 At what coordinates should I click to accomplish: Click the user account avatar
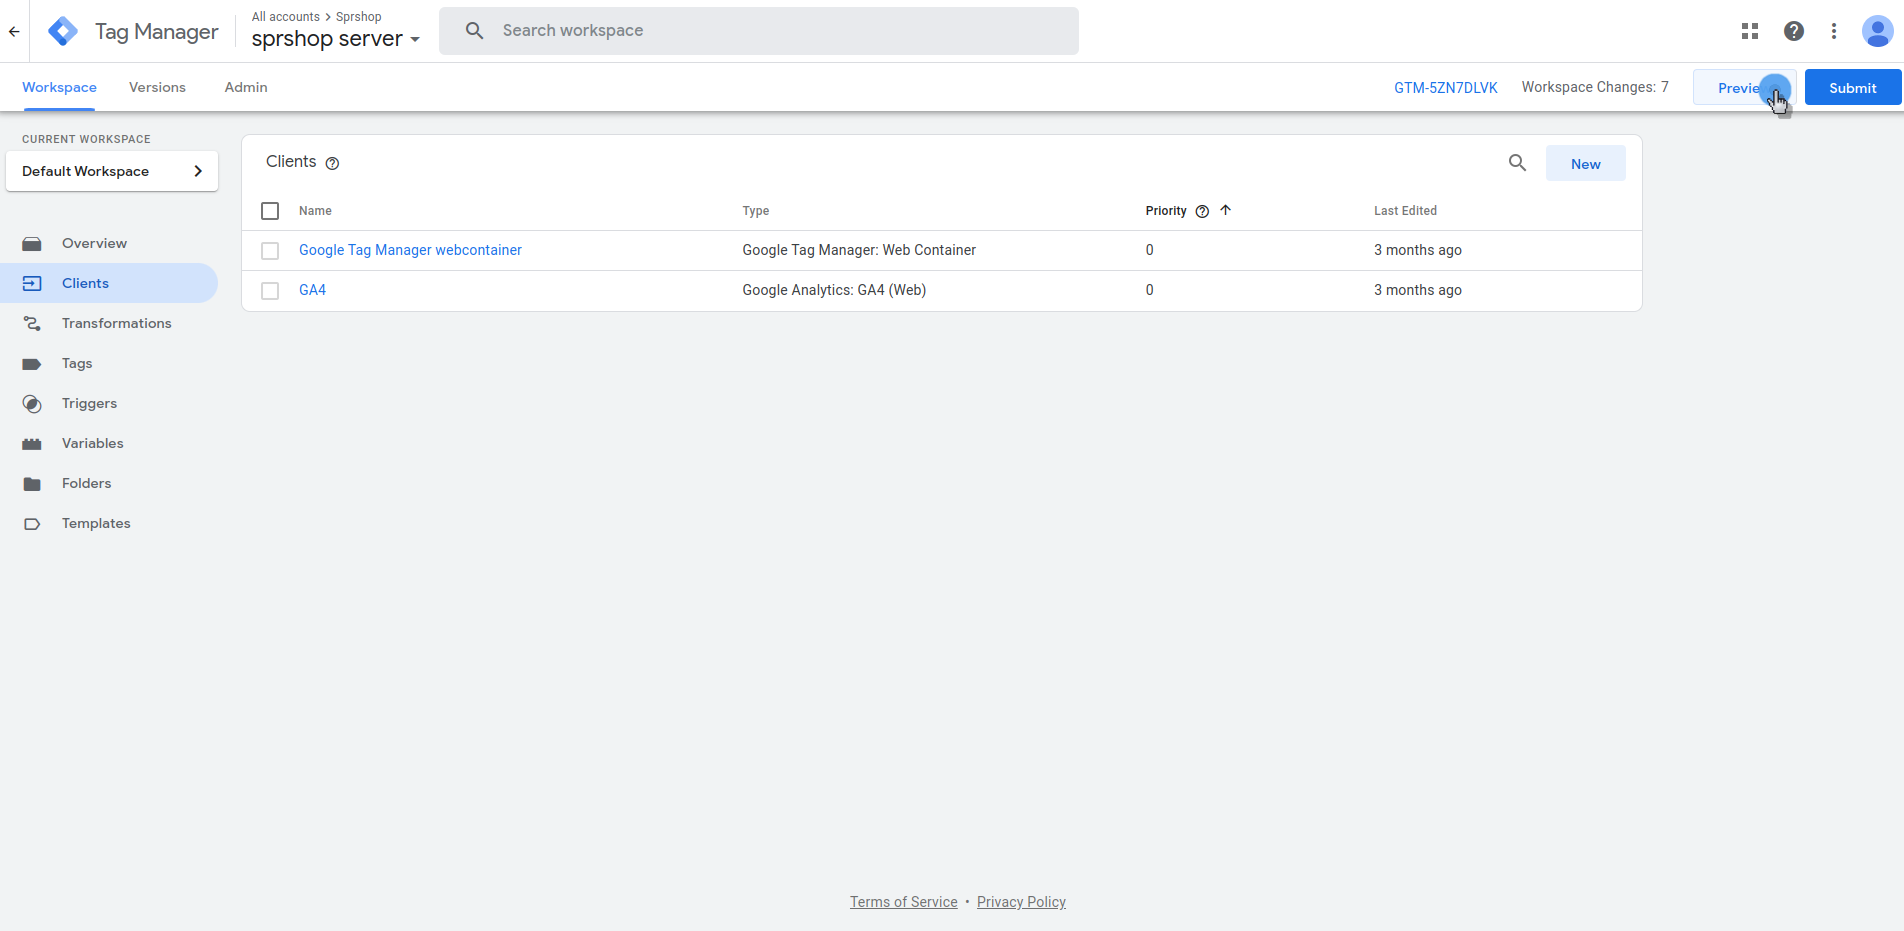coord(1876,31)
